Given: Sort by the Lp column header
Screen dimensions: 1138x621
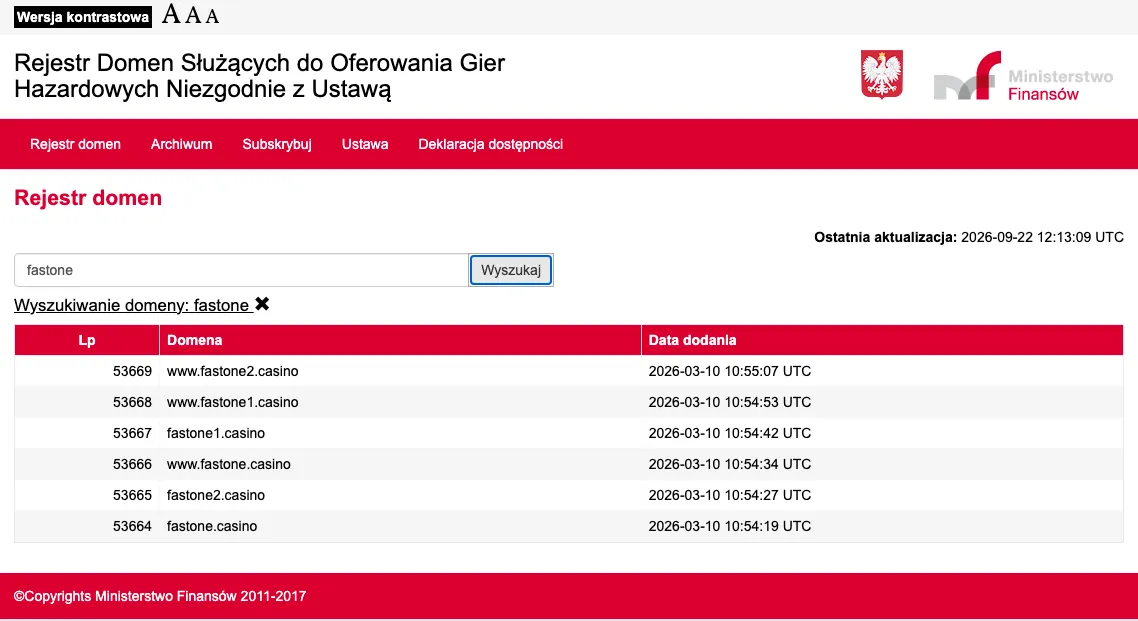Looking at the screenshot, I should [87, 340].
